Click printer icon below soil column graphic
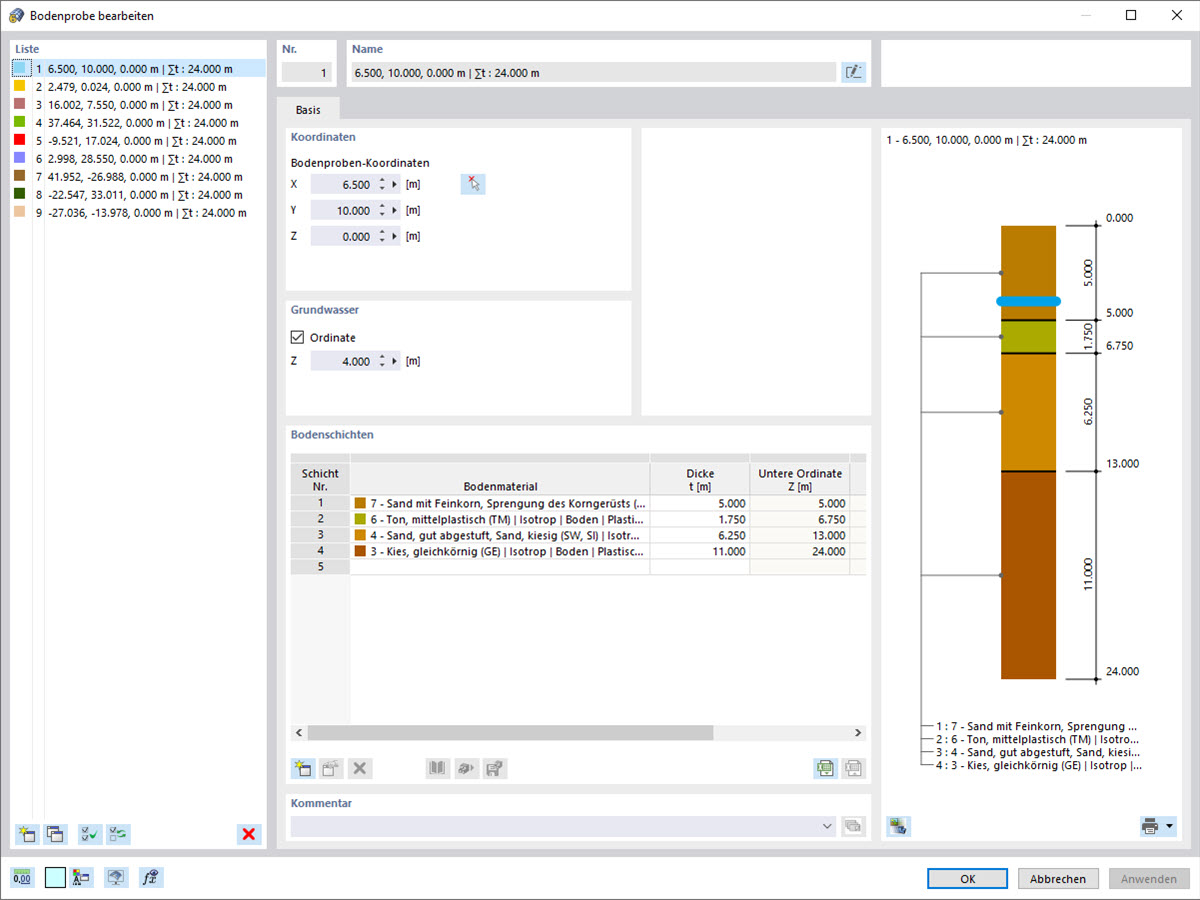The height and width of the screenshot is (900, 1200). tap(1150, 826)
